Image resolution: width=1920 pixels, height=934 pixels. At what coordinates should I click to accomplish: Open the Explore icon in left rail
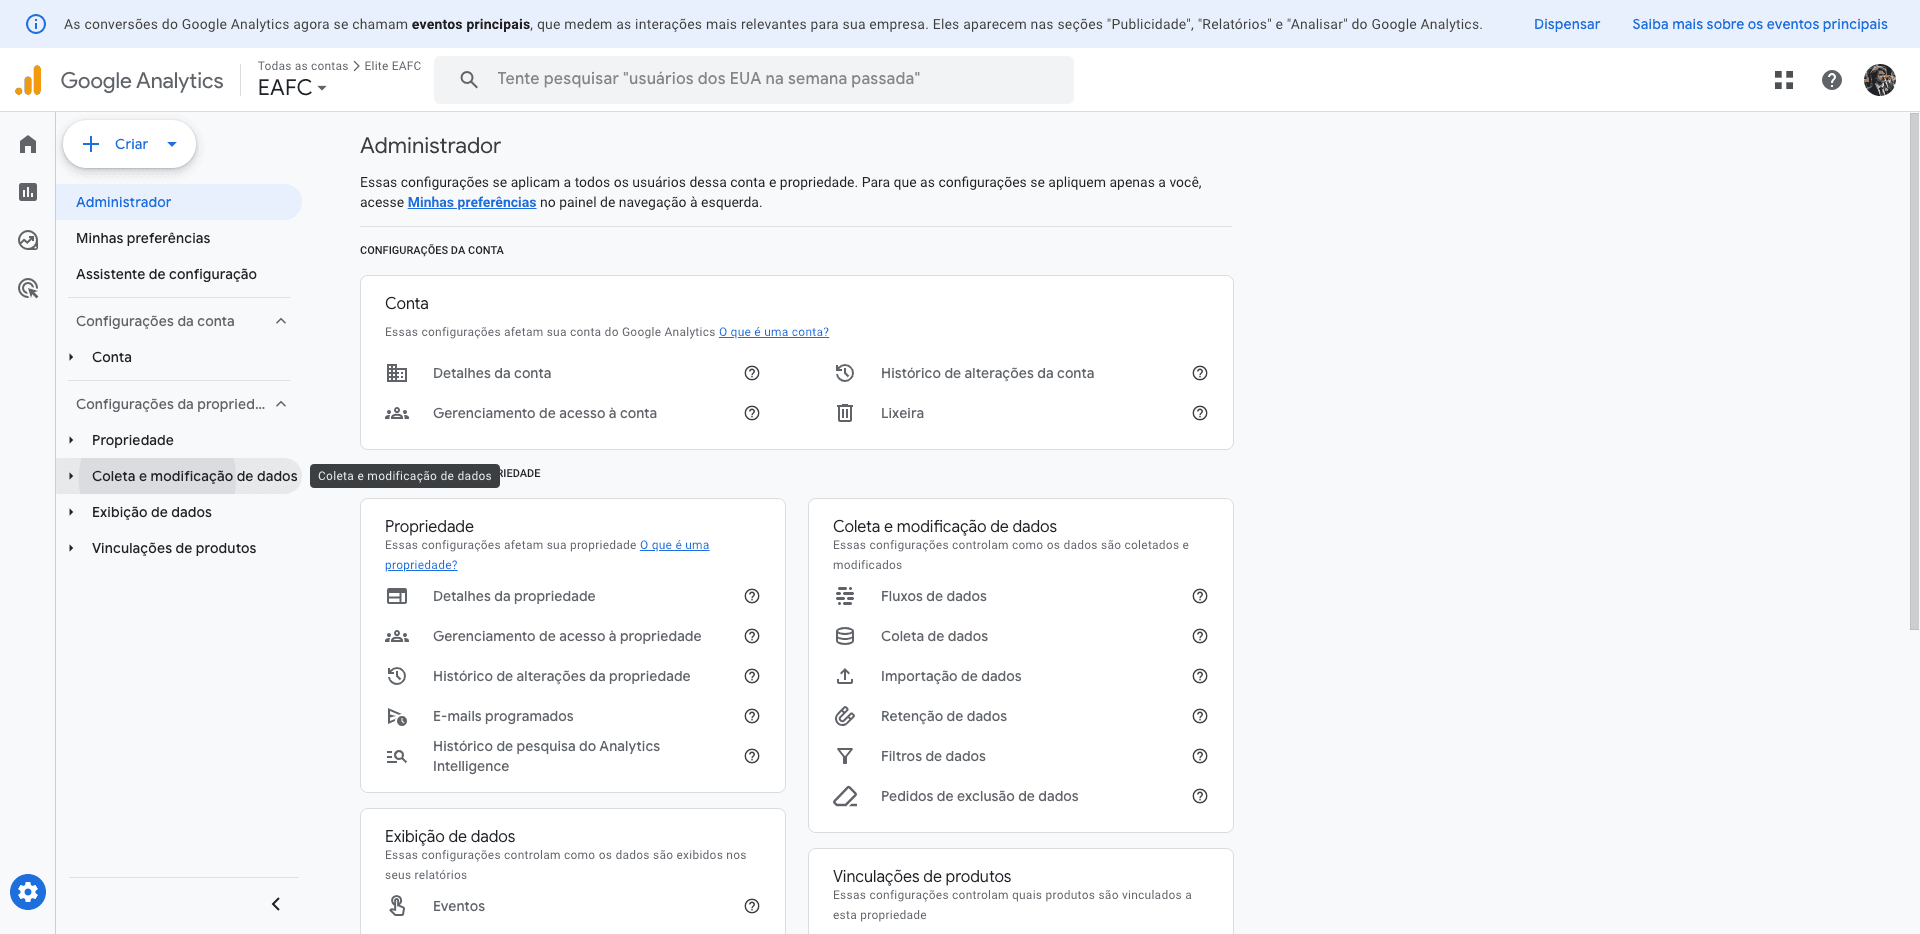[28, 240]
